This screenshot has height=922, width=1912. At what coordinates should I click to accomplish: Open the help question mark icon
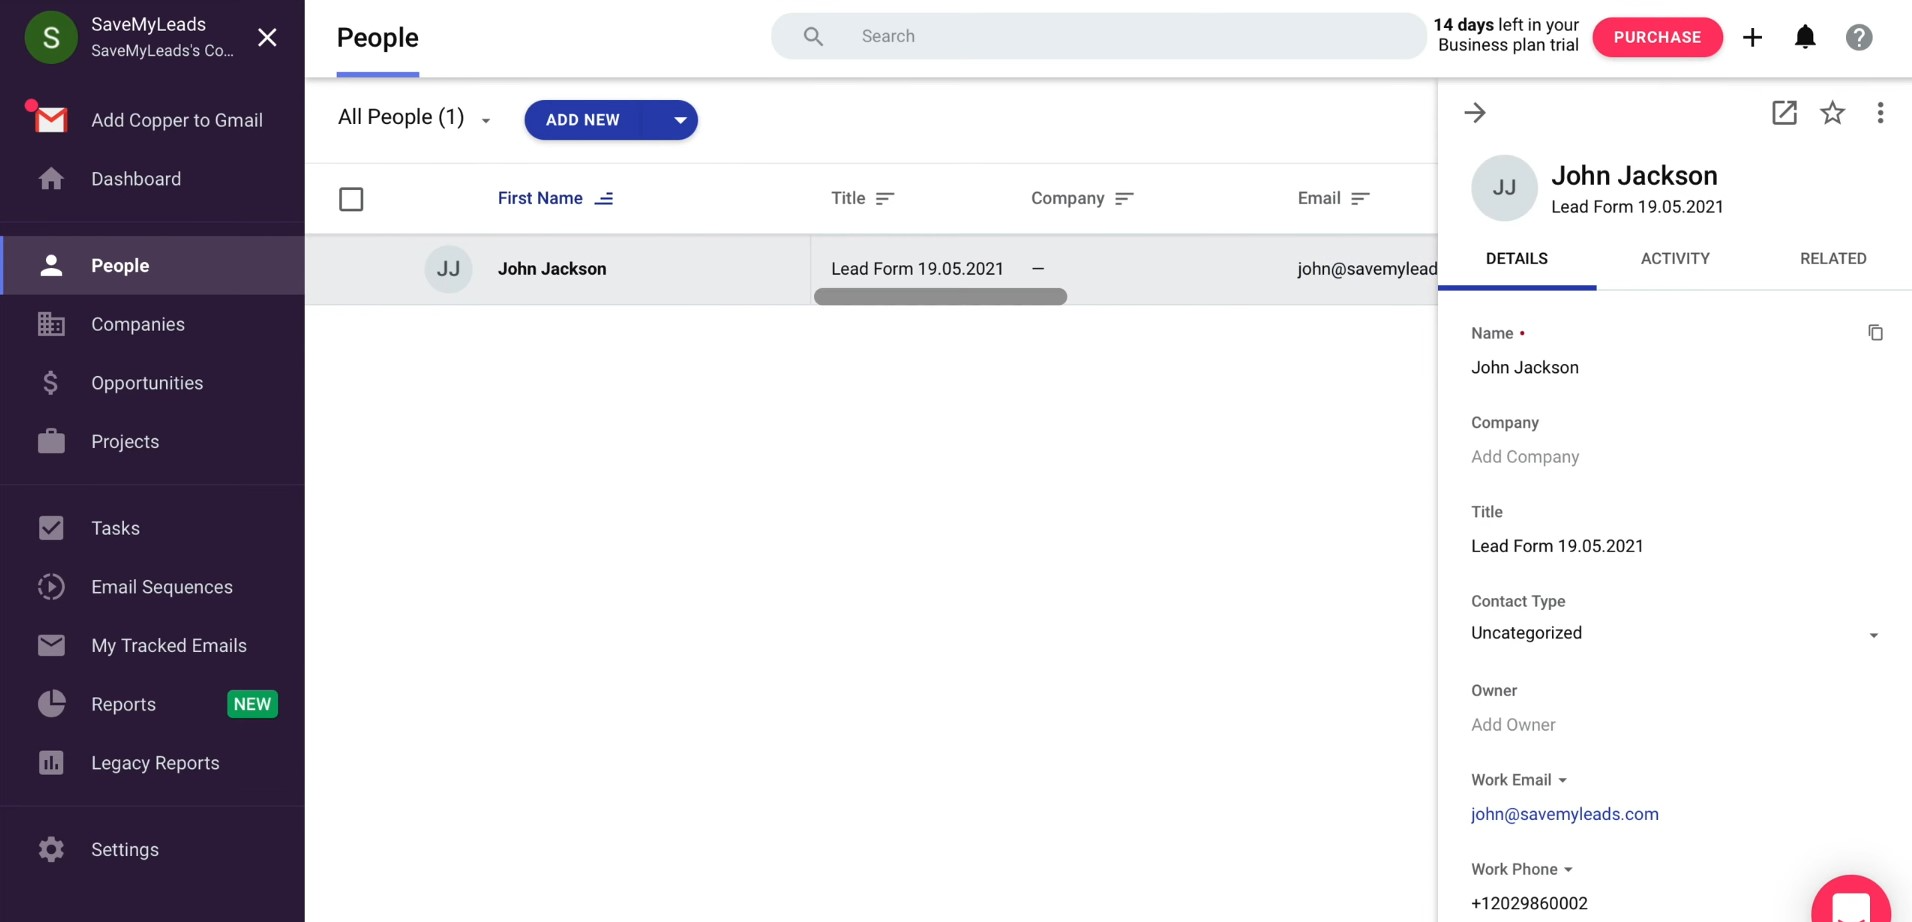[1859, 37]
